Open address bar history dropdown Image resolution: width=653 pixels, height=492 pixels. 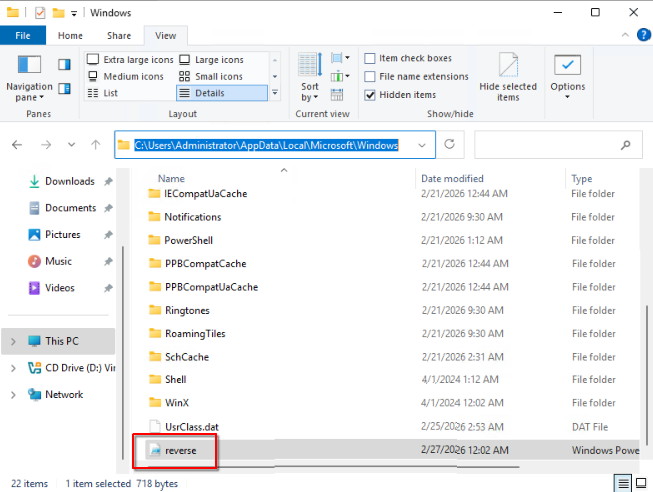coord(422,145)
